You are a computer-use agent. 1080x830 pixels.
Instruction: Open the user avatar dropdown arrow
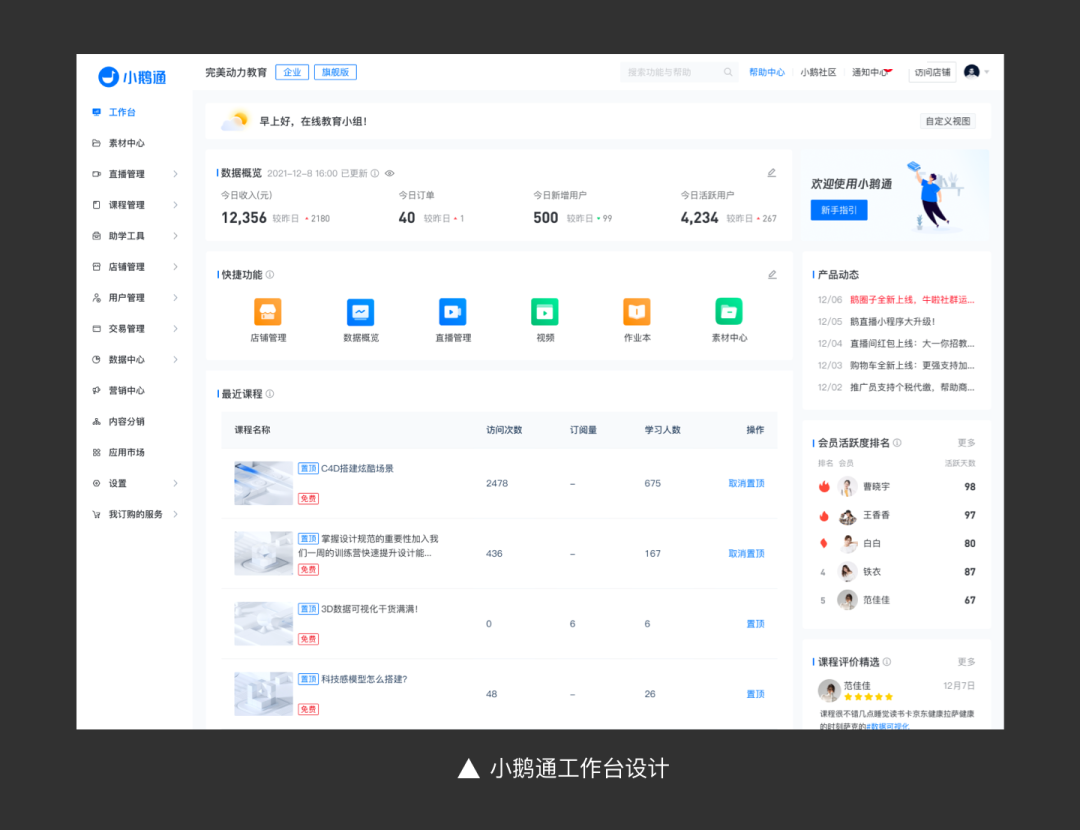click(987, 72)
